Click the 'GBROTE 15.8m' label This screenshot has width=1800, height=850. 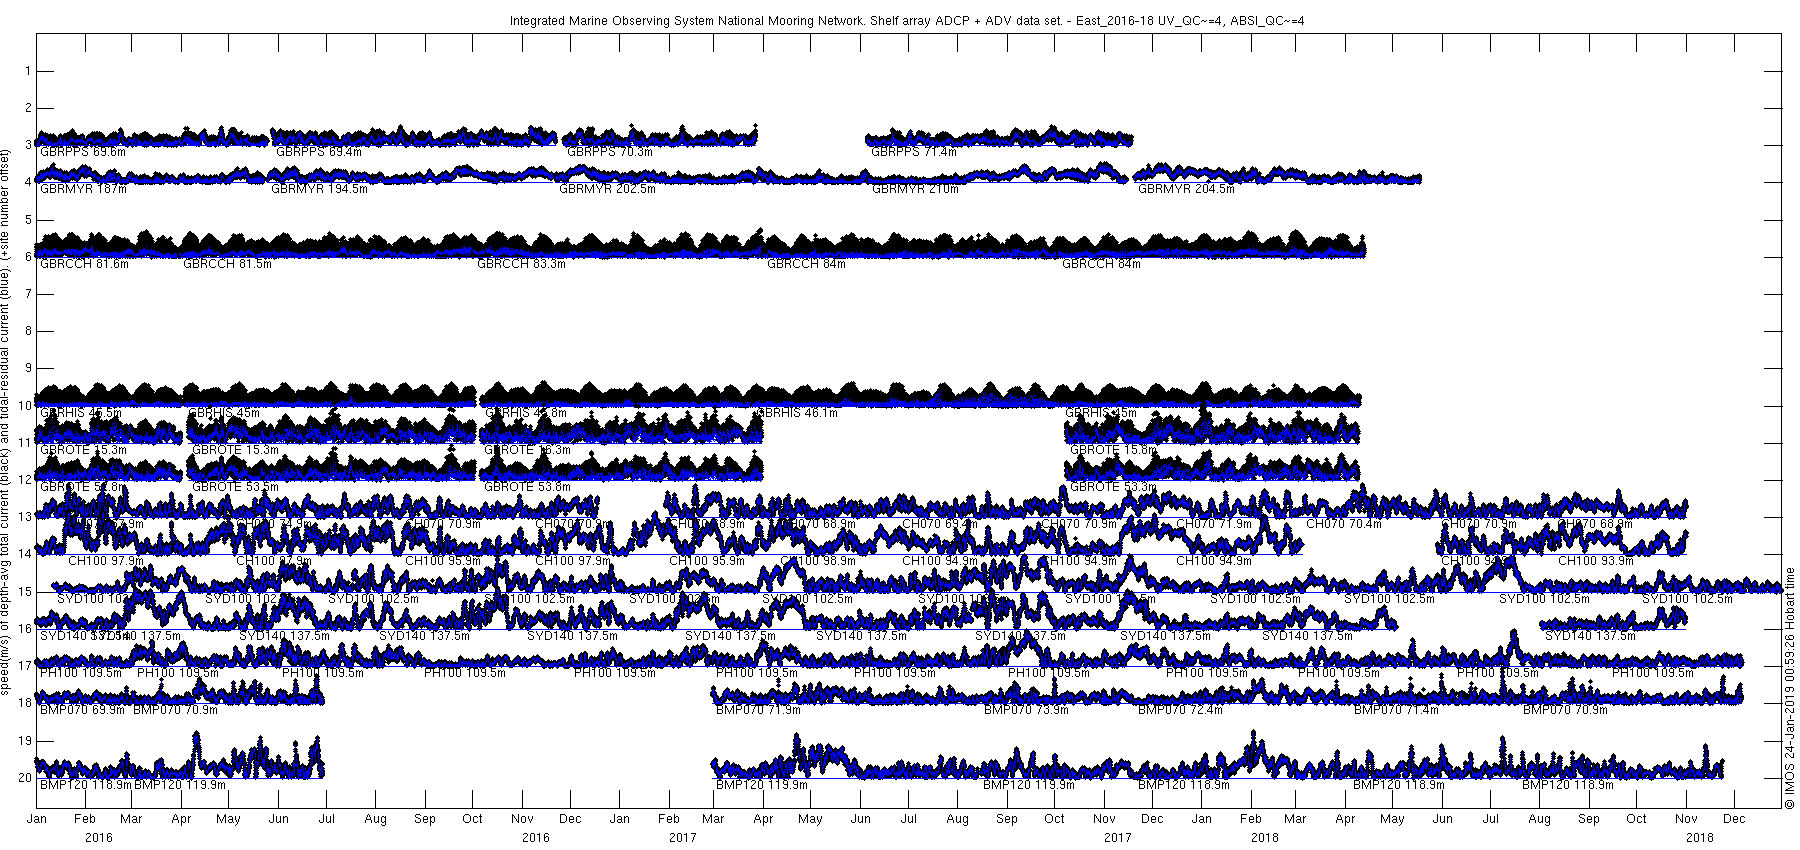click(1112, 450)
